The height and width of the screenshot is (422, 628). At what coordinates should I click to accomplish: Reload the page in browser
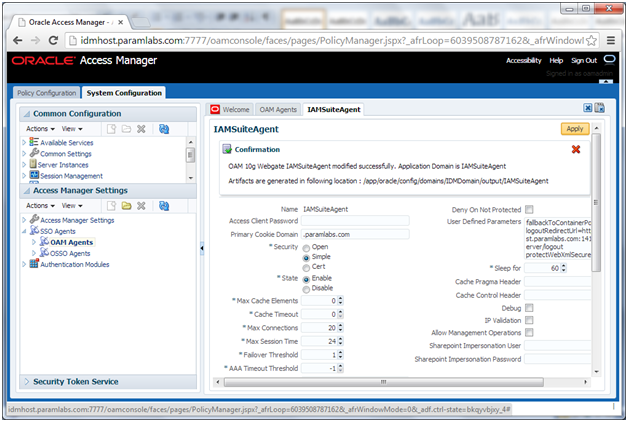53,40
